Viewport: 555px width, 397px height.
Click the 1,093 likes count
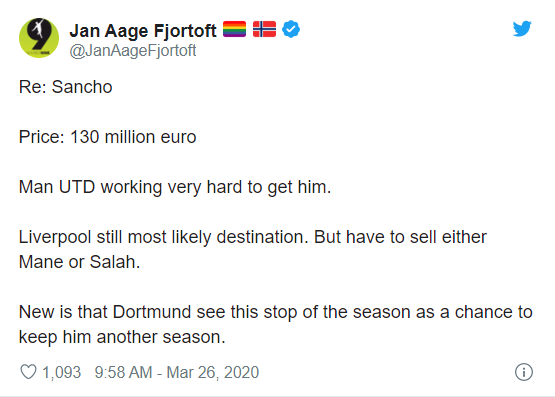62,372
